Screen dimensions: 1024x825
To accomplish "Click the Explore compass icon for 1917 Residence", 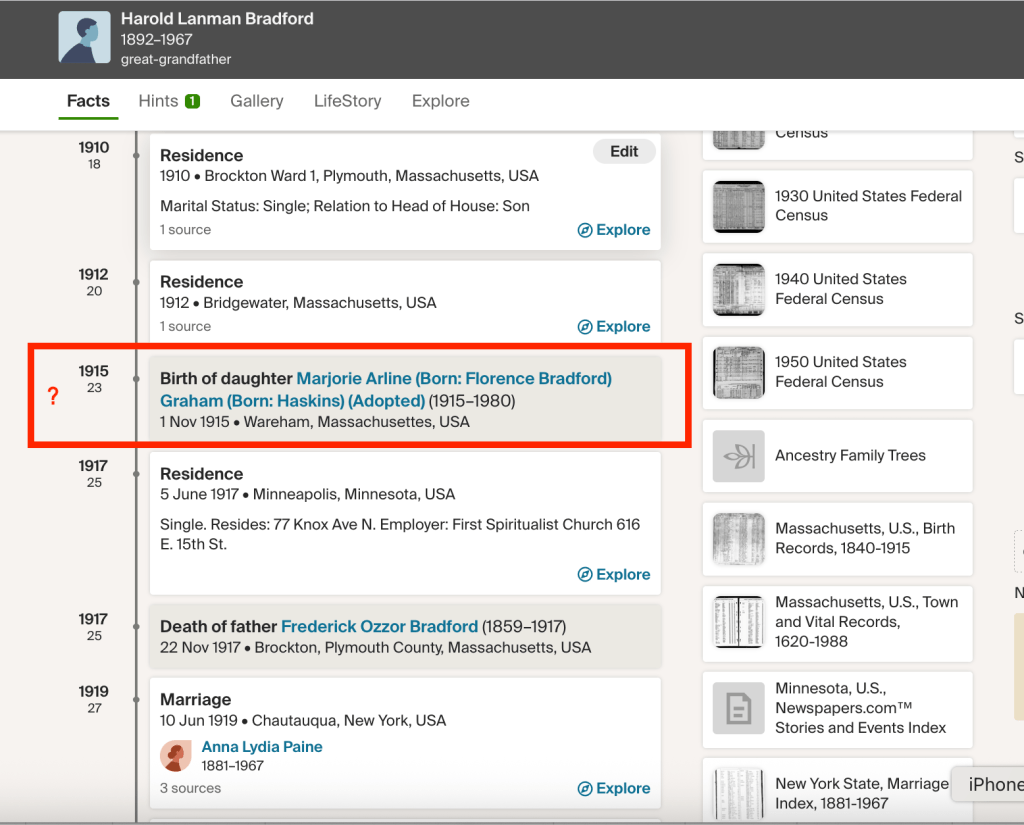I will (585, 575).
